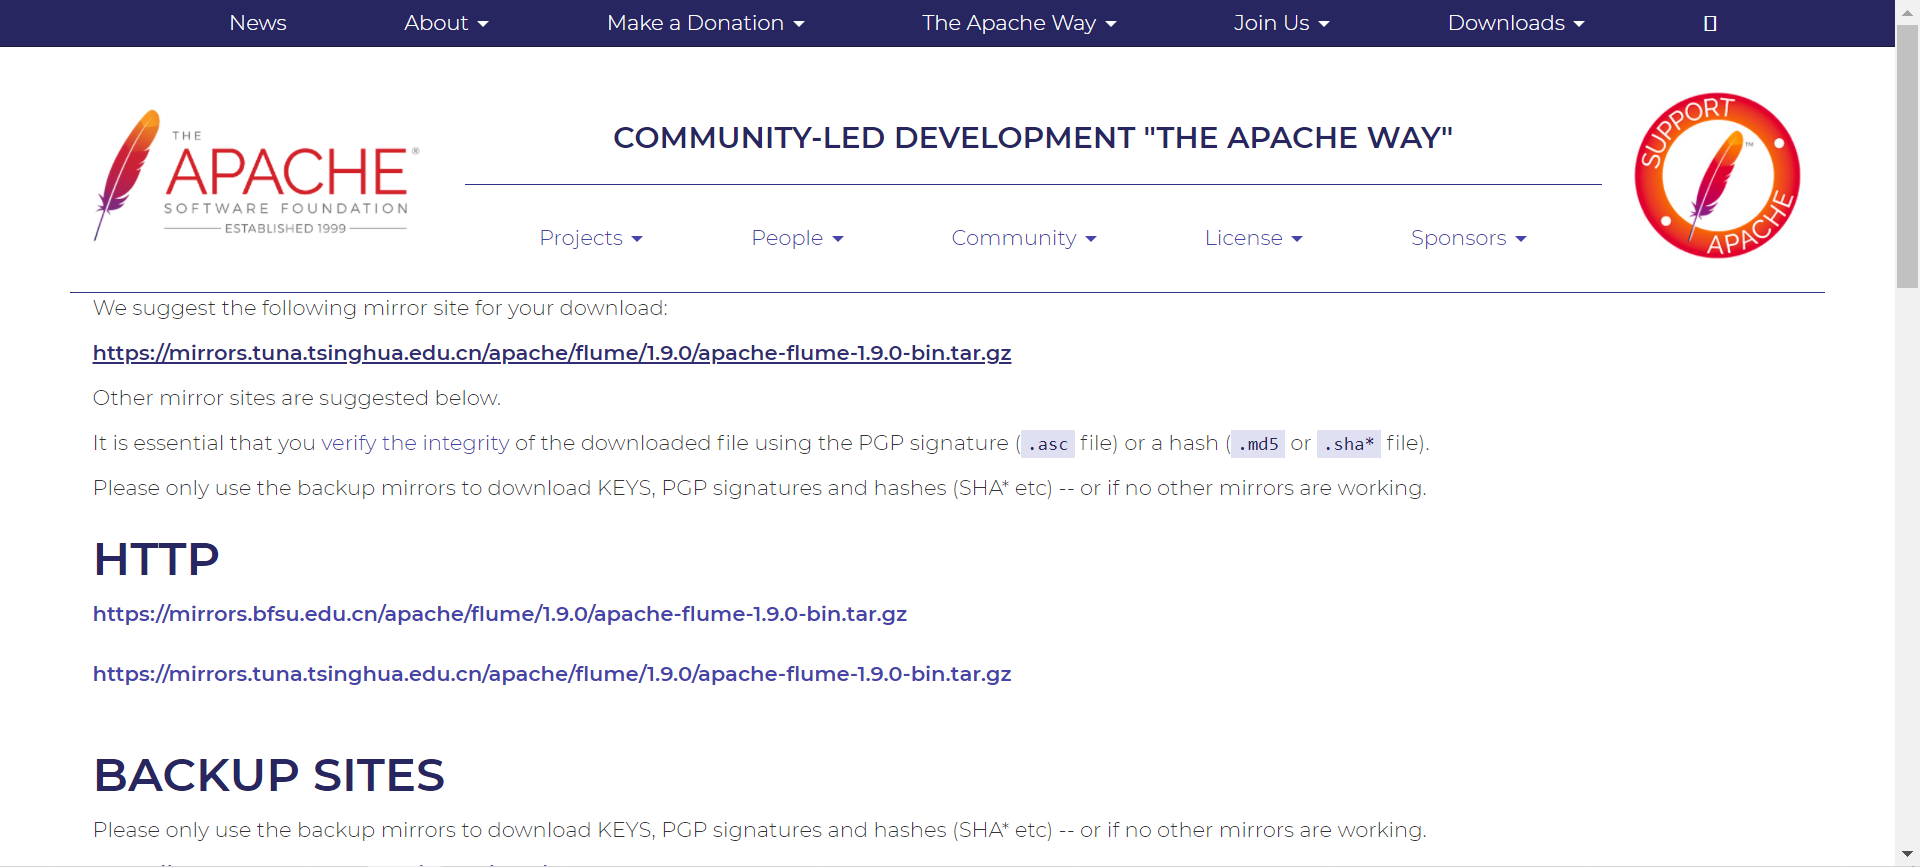The image size is (1920, 867).
Task: Open the Downloads dropdown menu
Action: point(1516,23)
